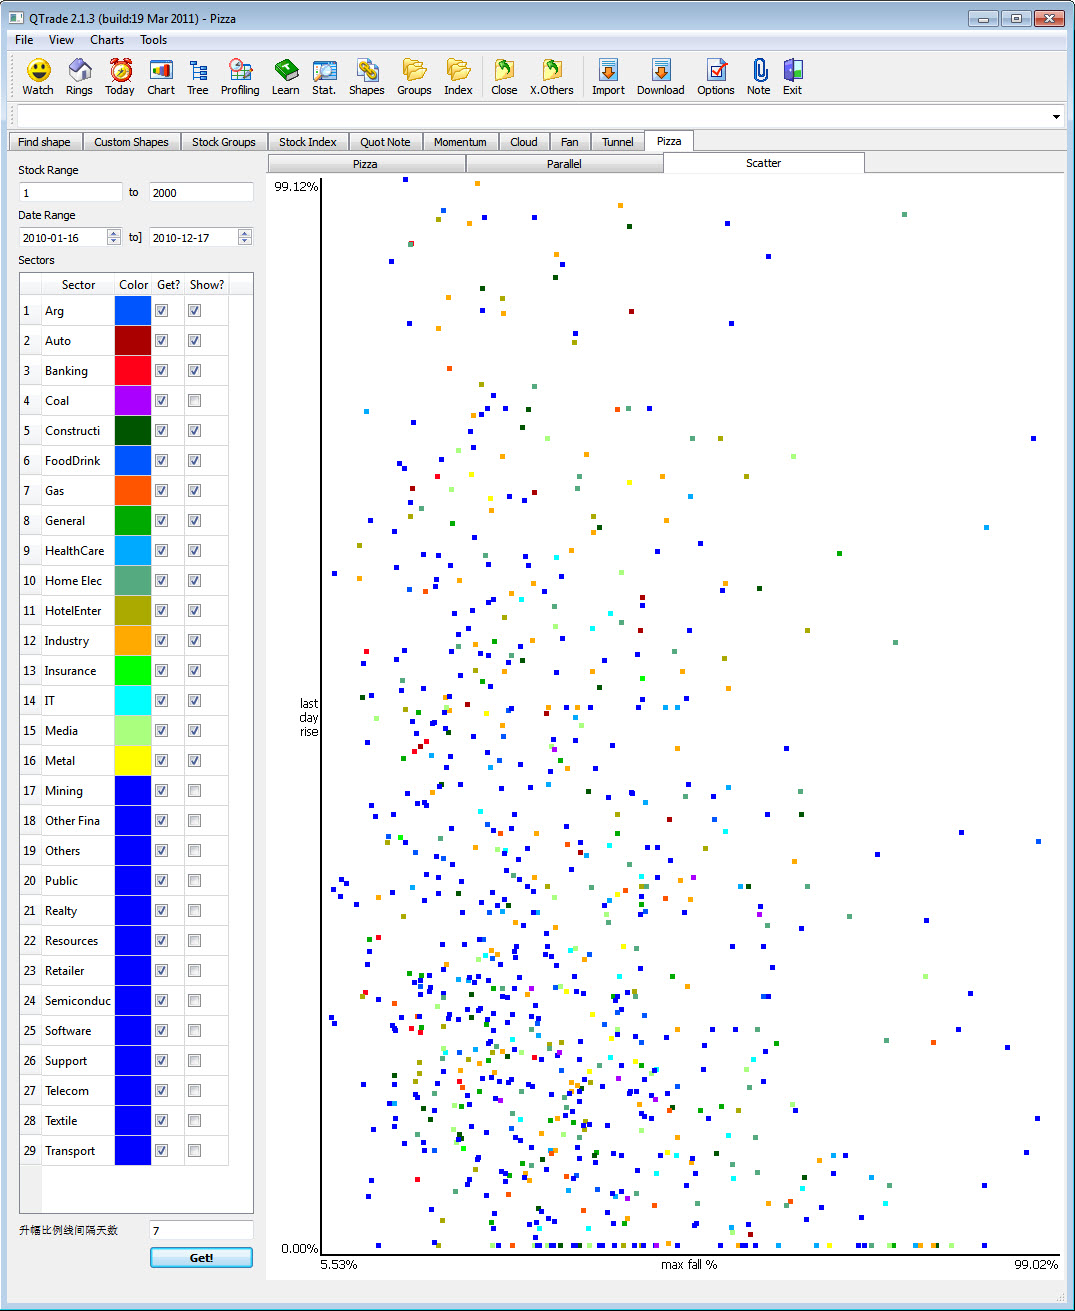
Task: Click the stock range end field showing 2000
Action: [200, 192]
